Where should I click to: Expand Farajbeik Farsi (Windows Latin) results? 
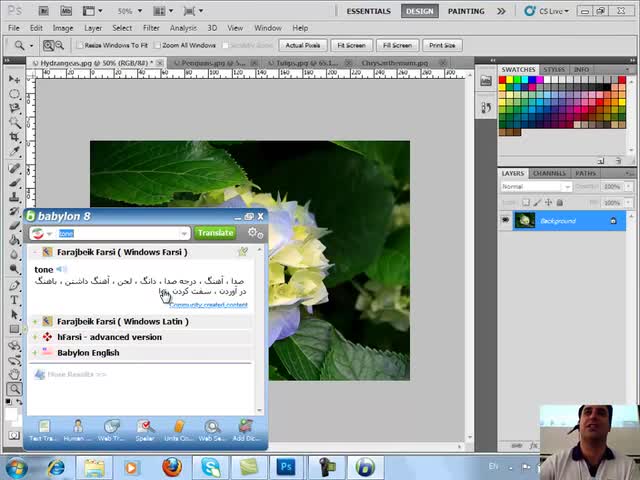(x=35, y=321)
